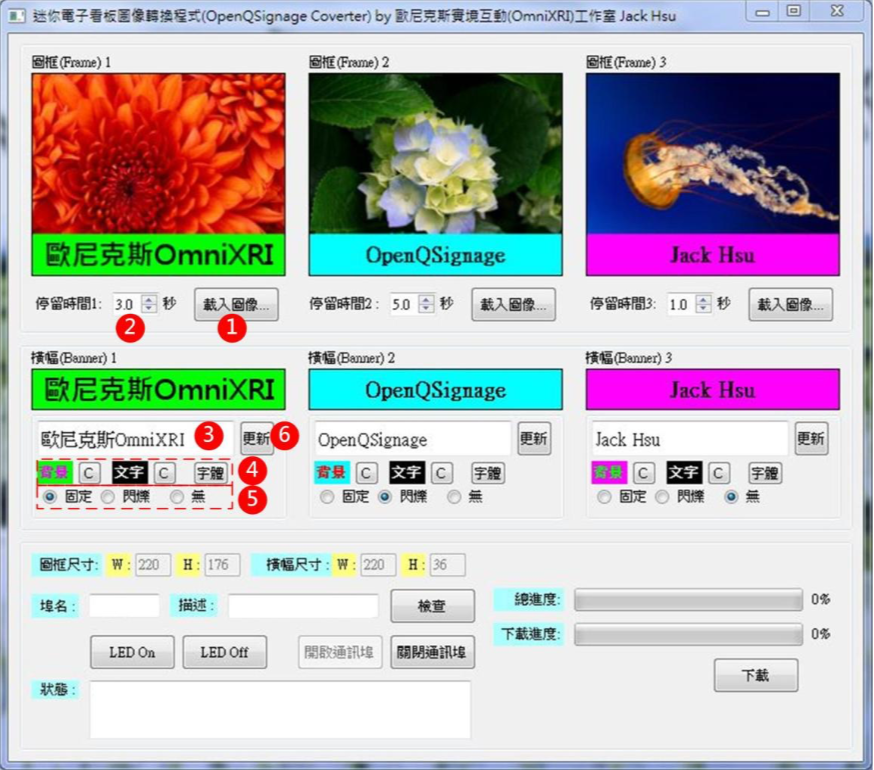Open Banner 1 background color picker C button
Viewport: 874px width, 770px height.
[x=89, y=473]
